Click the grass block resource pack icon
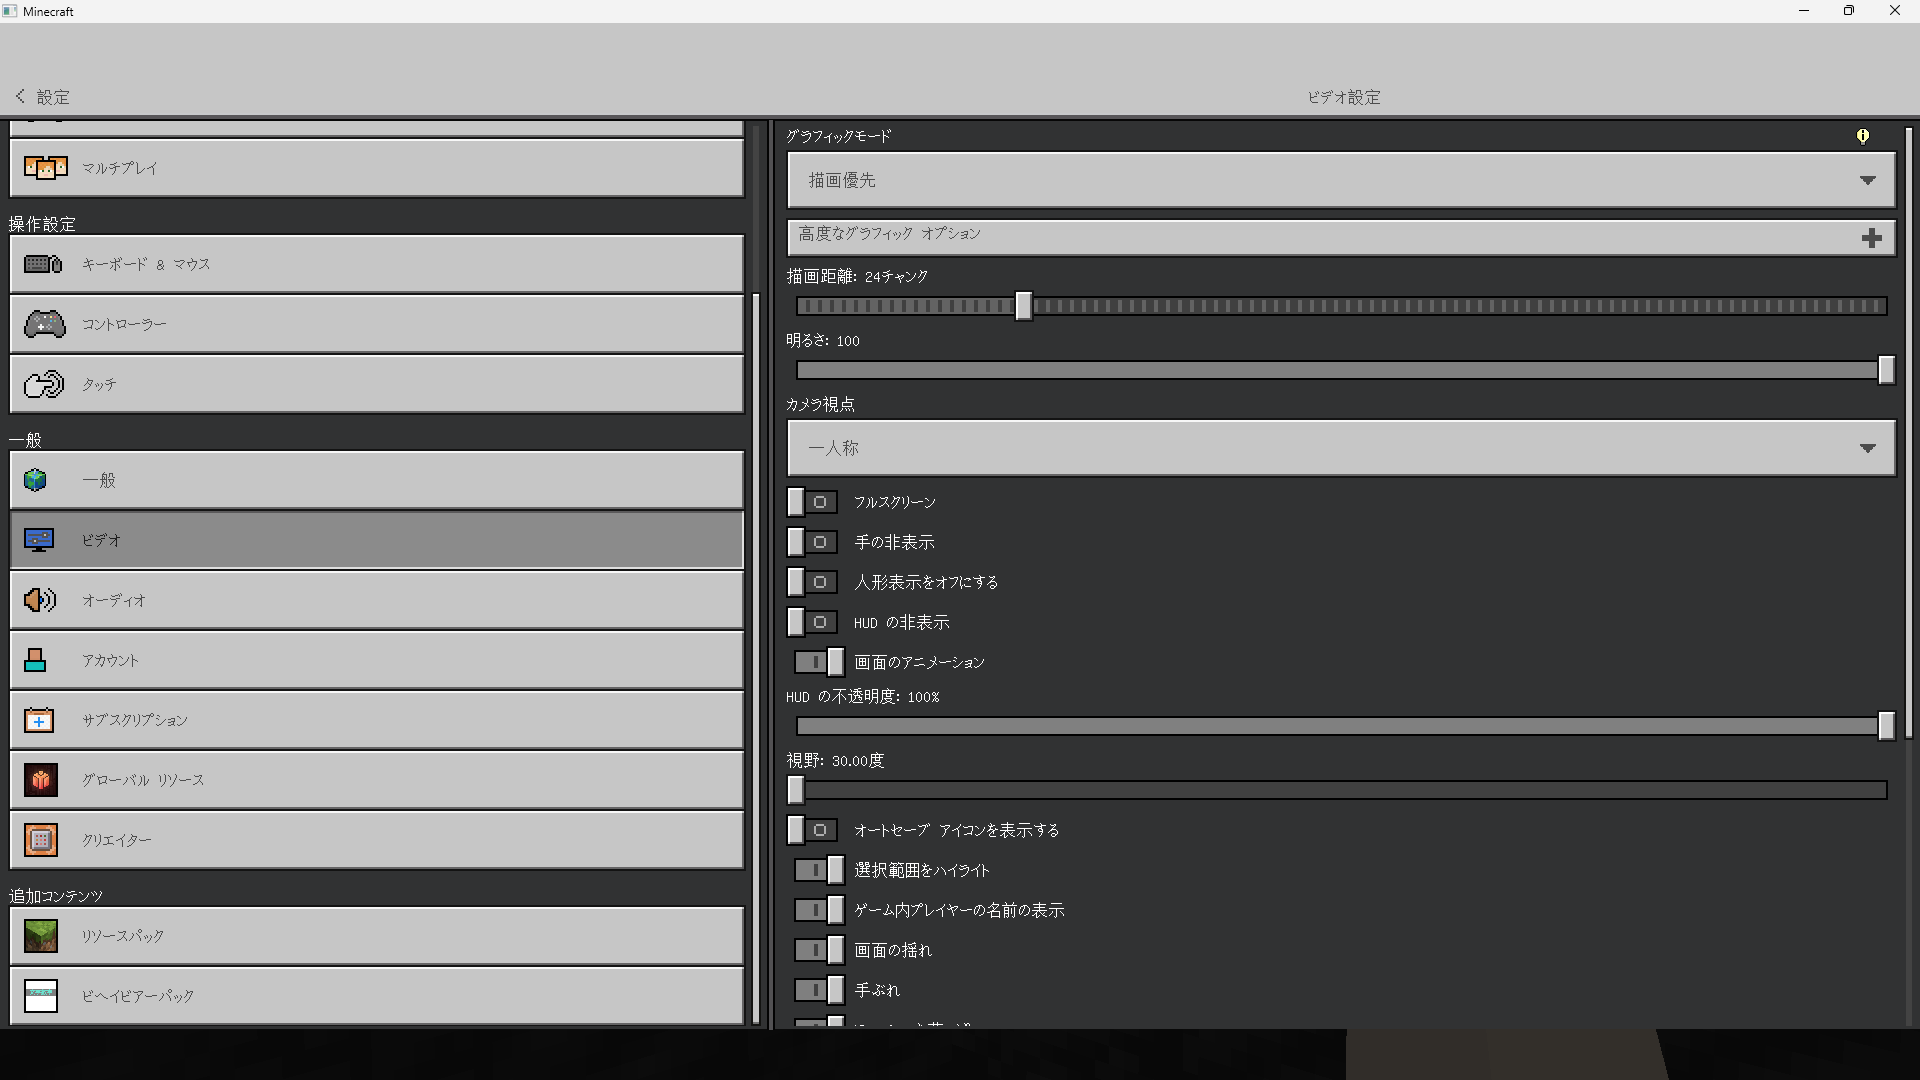 (x=41, y=936)
